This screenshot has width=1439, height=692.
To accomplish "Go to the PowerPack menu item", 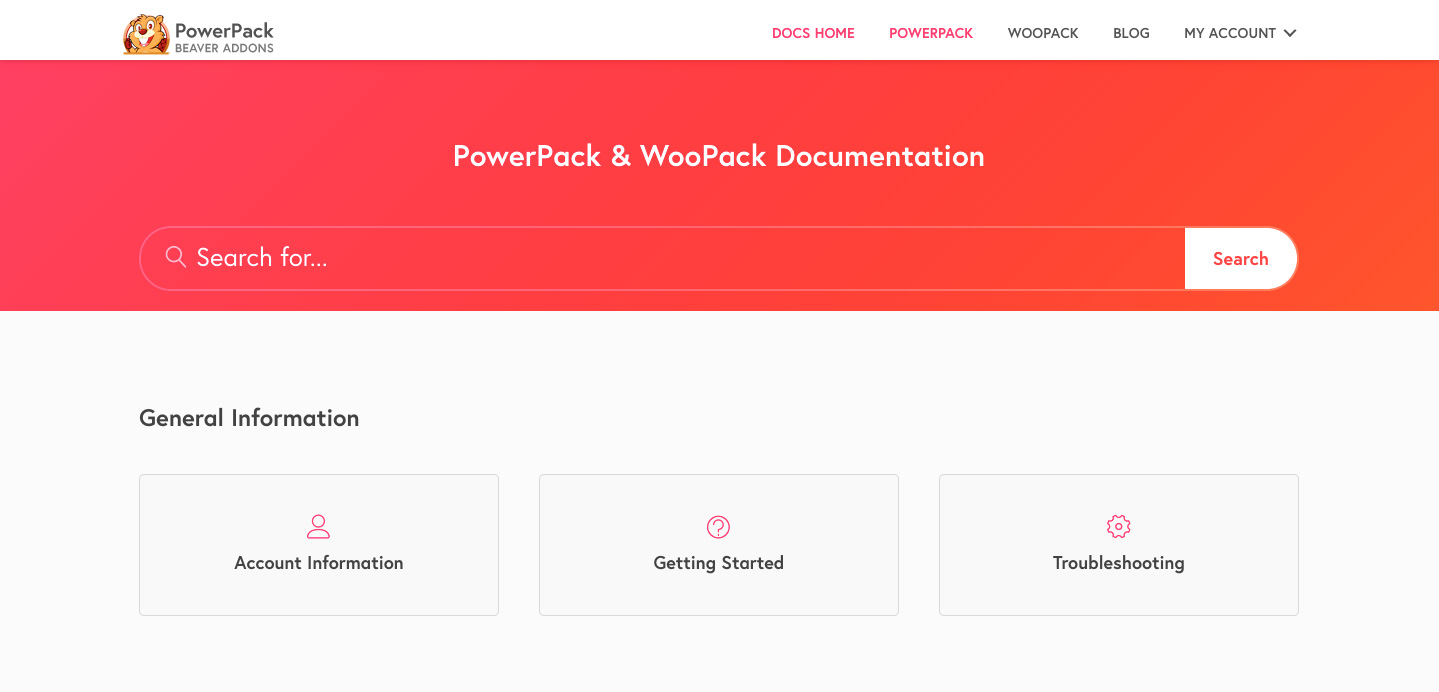I will pos(931,33).
